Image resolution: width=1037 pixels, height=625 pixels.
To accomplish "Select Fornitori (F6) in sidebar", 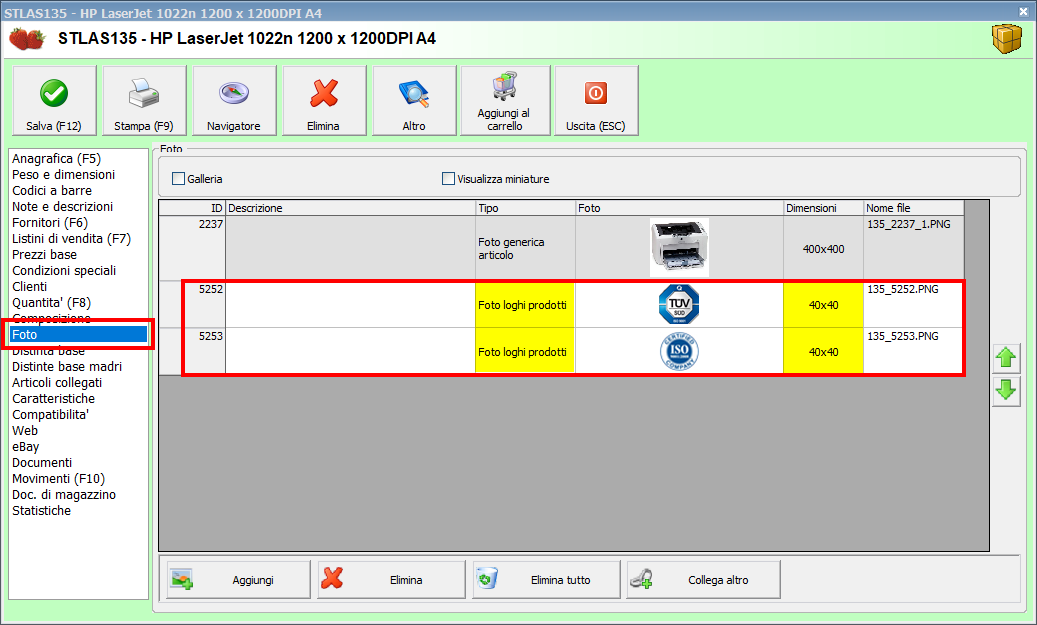I will pos(50,223).
